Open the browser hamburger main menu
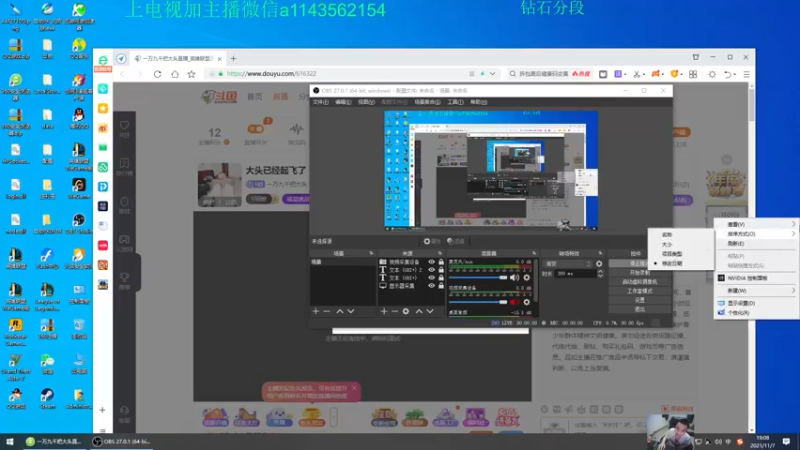Viewport: 800px width, 450px height. (746, 74)
